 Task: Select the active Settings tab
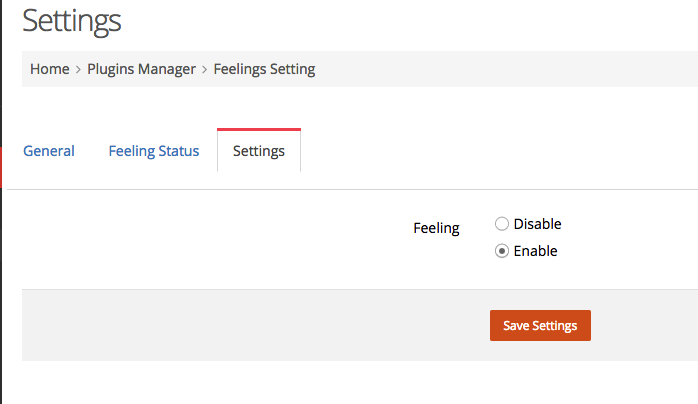pos(259,150)
